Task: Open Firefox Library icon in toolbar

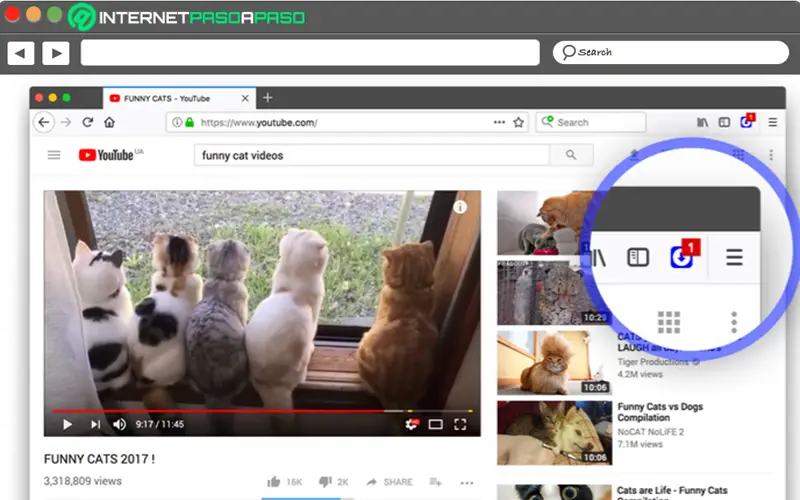Action: click(x=703, y=122)
